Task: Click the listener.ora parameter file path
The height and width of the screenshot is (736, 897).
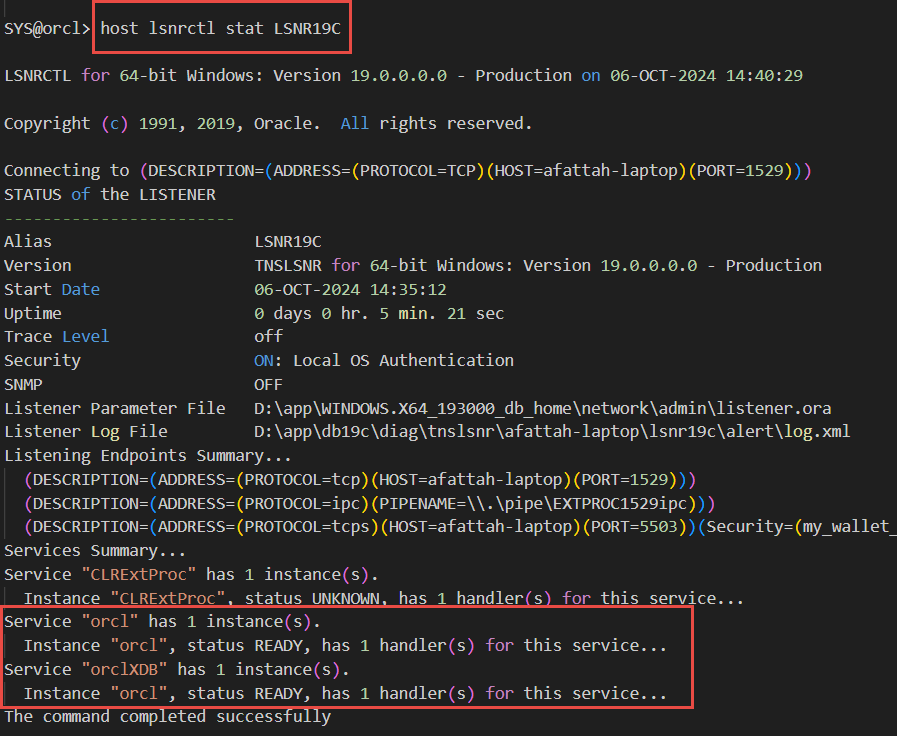Action: click(543, 408)
